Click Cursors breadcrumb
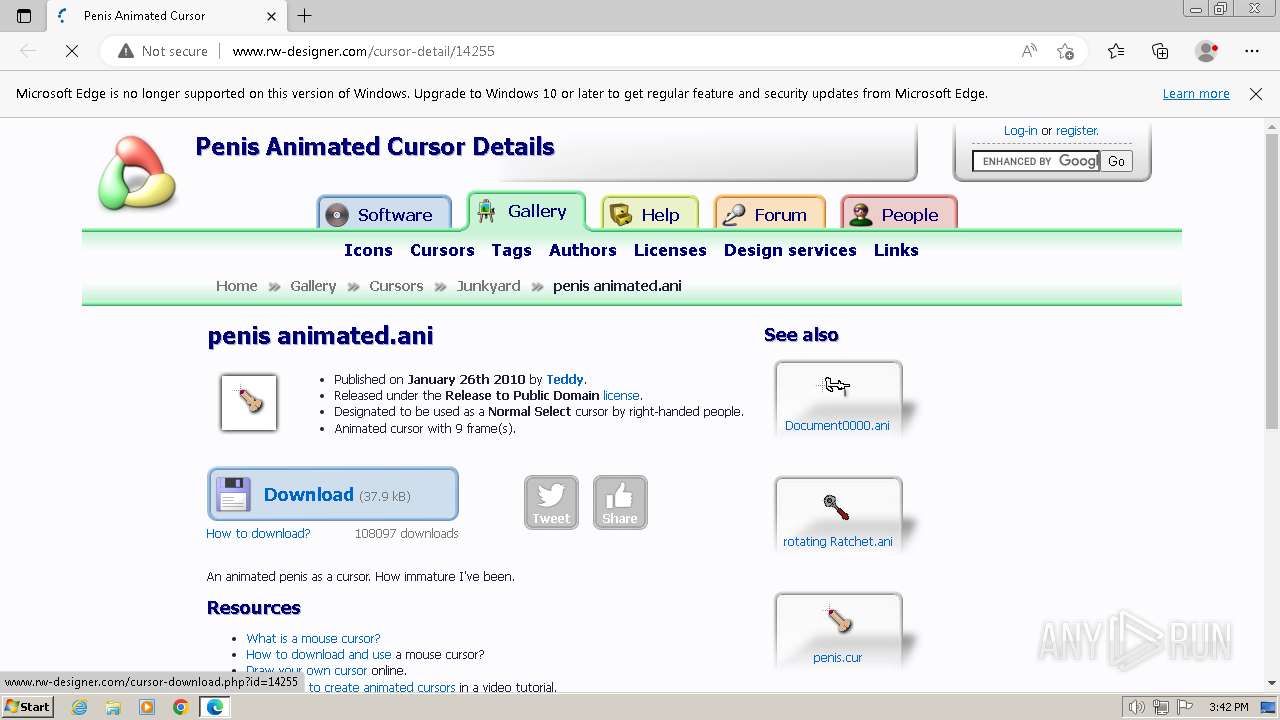1280x720 pixels. [396, 286]
